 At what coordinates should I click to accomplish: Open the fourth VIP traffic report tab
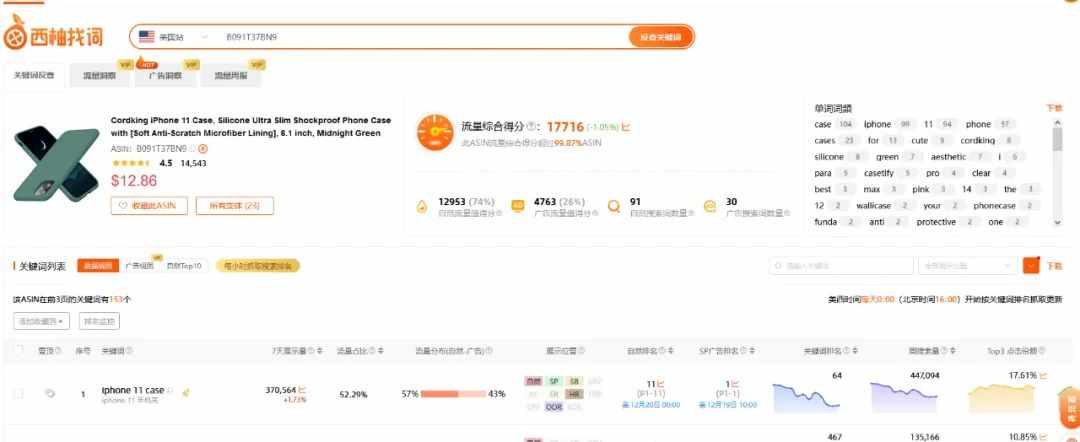[x=231, y=76]
